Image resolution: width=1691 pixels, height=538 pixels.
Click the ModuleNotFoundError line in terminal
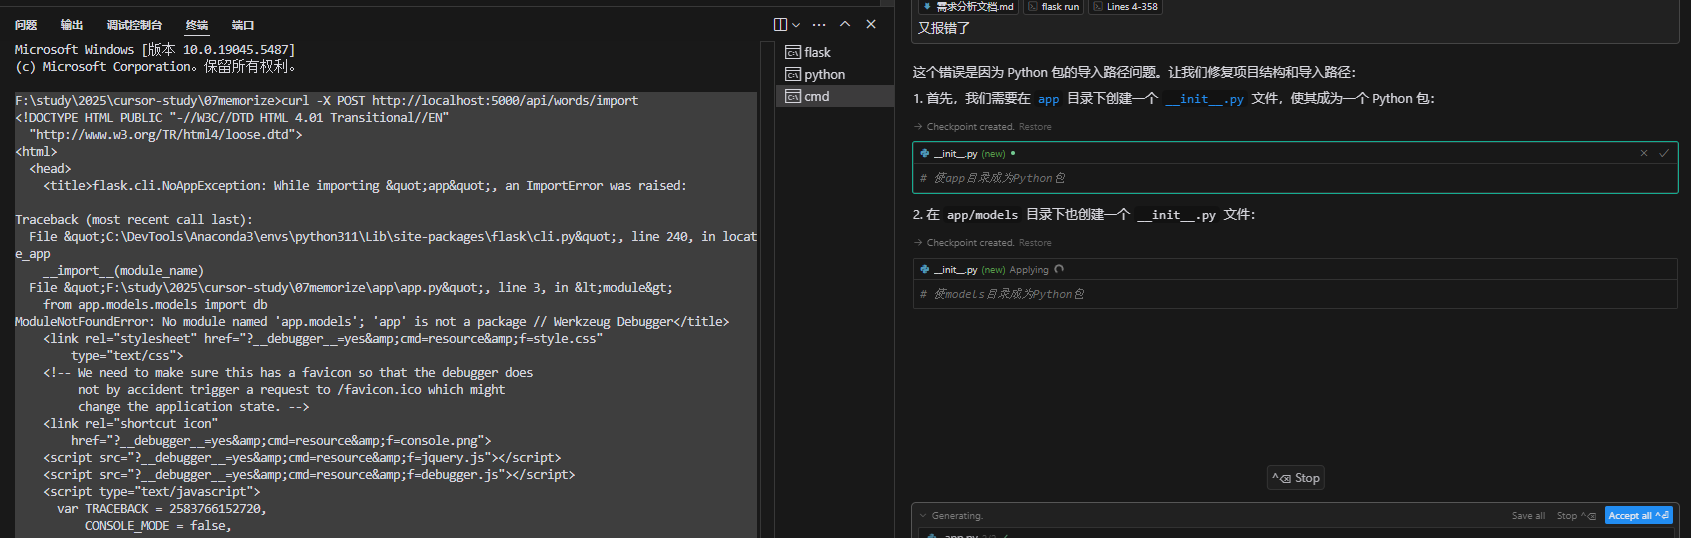(x=372, y=322)
